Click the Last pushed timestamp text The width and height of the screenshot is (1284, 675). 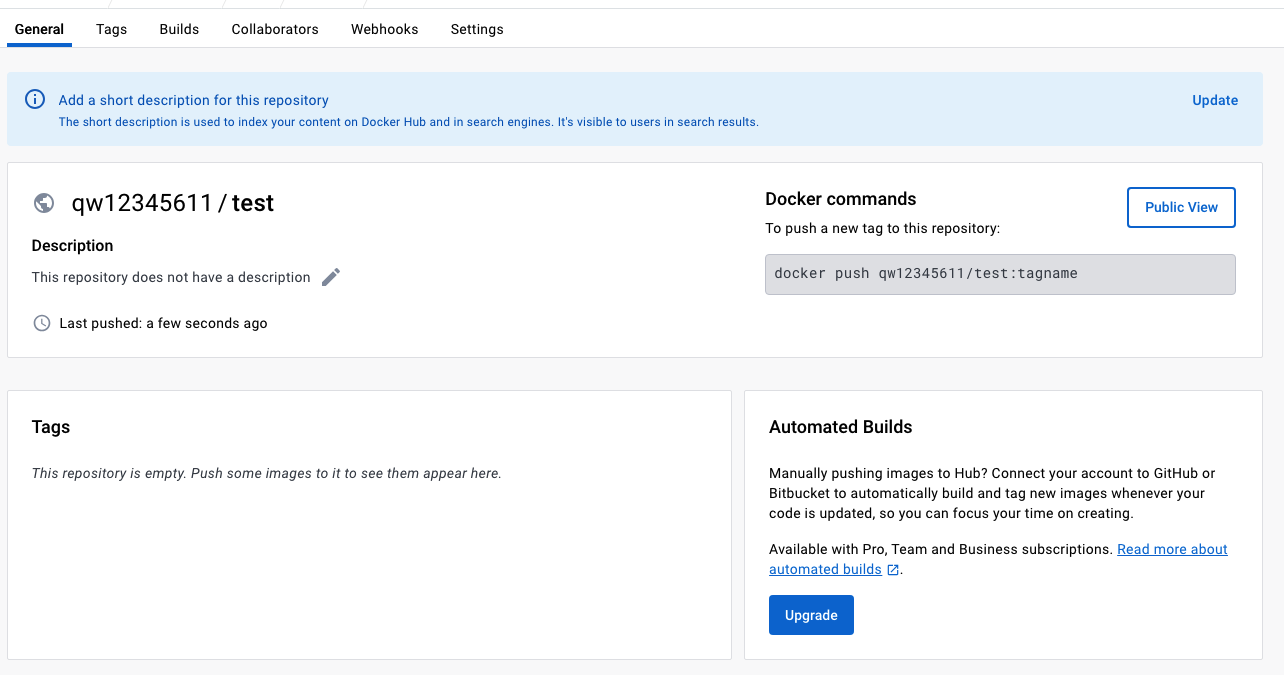click(163, 323)
